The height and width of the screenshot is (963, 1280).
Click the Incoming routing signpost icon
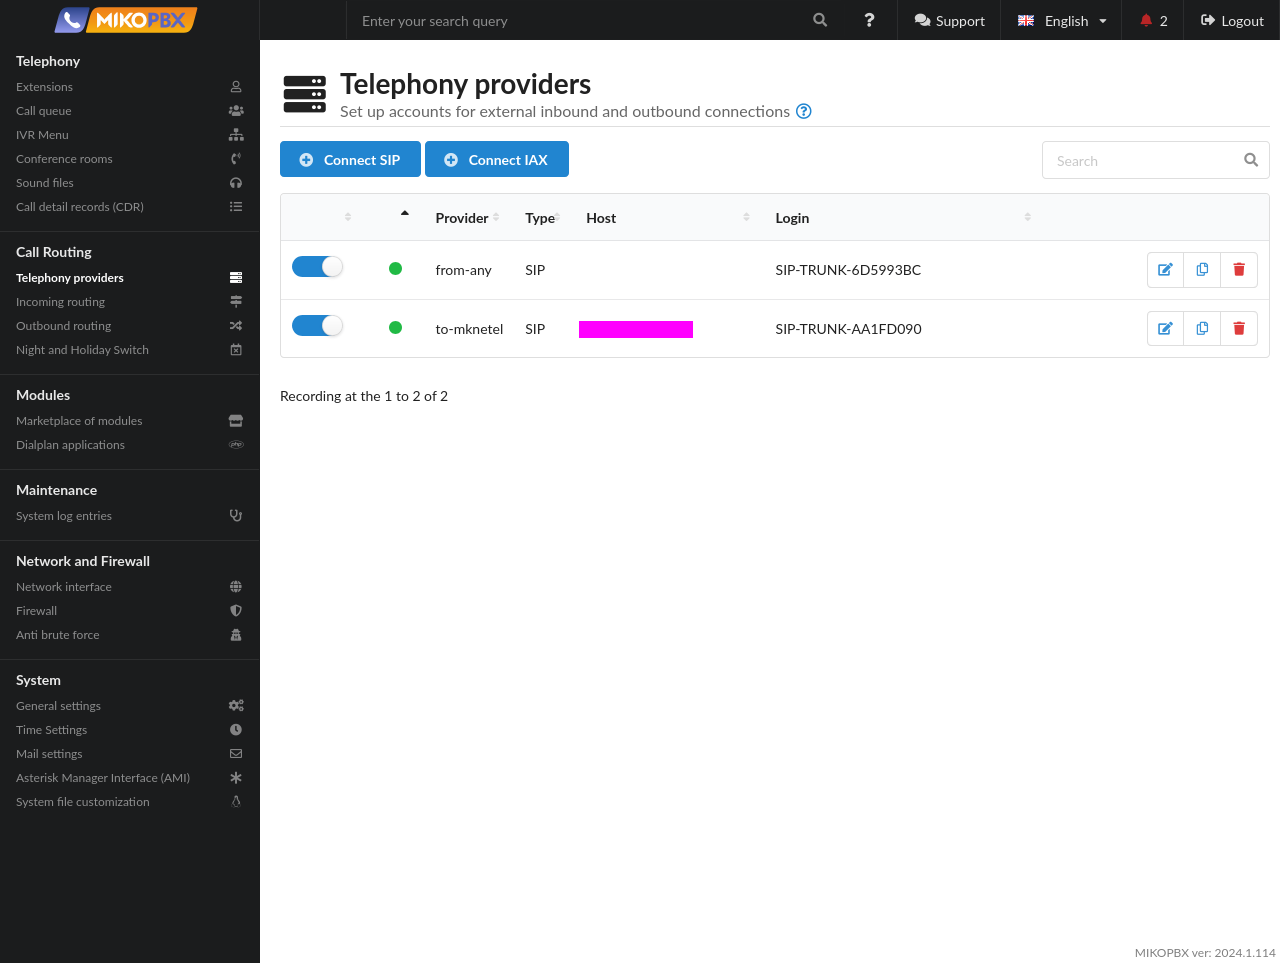coord(236,302)
